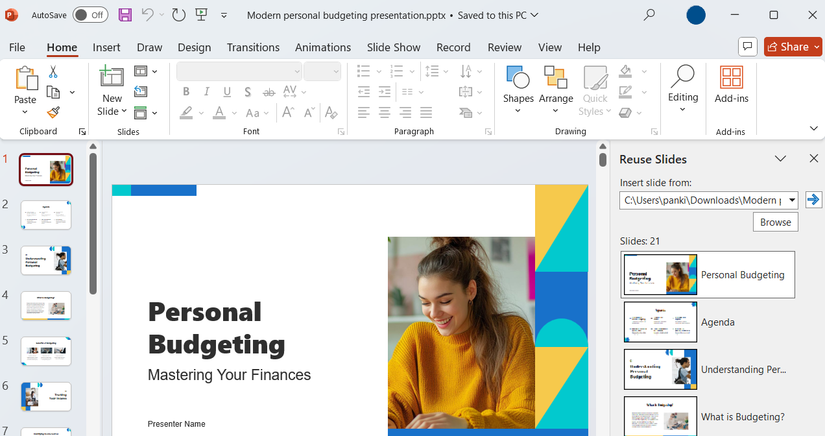Select slide 3 thumbnail in left panel
Viewport: 825px width, 436px height.
pos(46,260)
